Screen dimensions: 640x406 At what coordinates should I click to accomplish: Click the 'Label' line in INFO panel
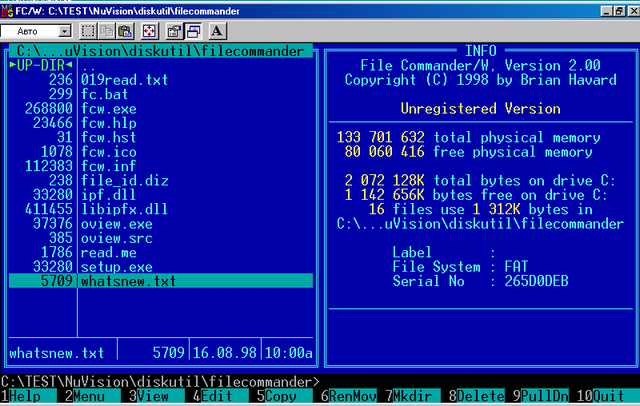tap(444, 253)
